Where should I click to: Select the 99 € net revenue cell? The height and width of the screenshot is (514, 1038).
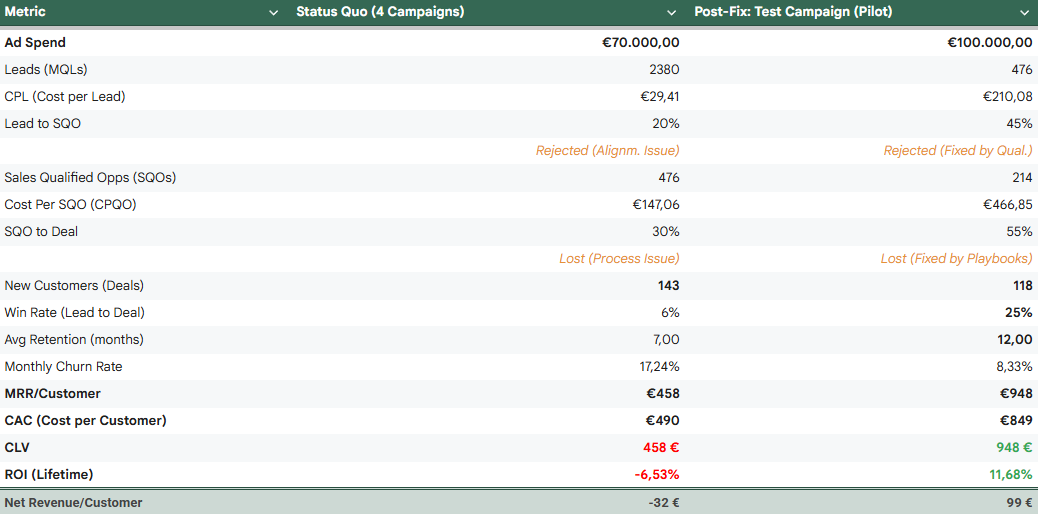click(x=1019, y=503)
